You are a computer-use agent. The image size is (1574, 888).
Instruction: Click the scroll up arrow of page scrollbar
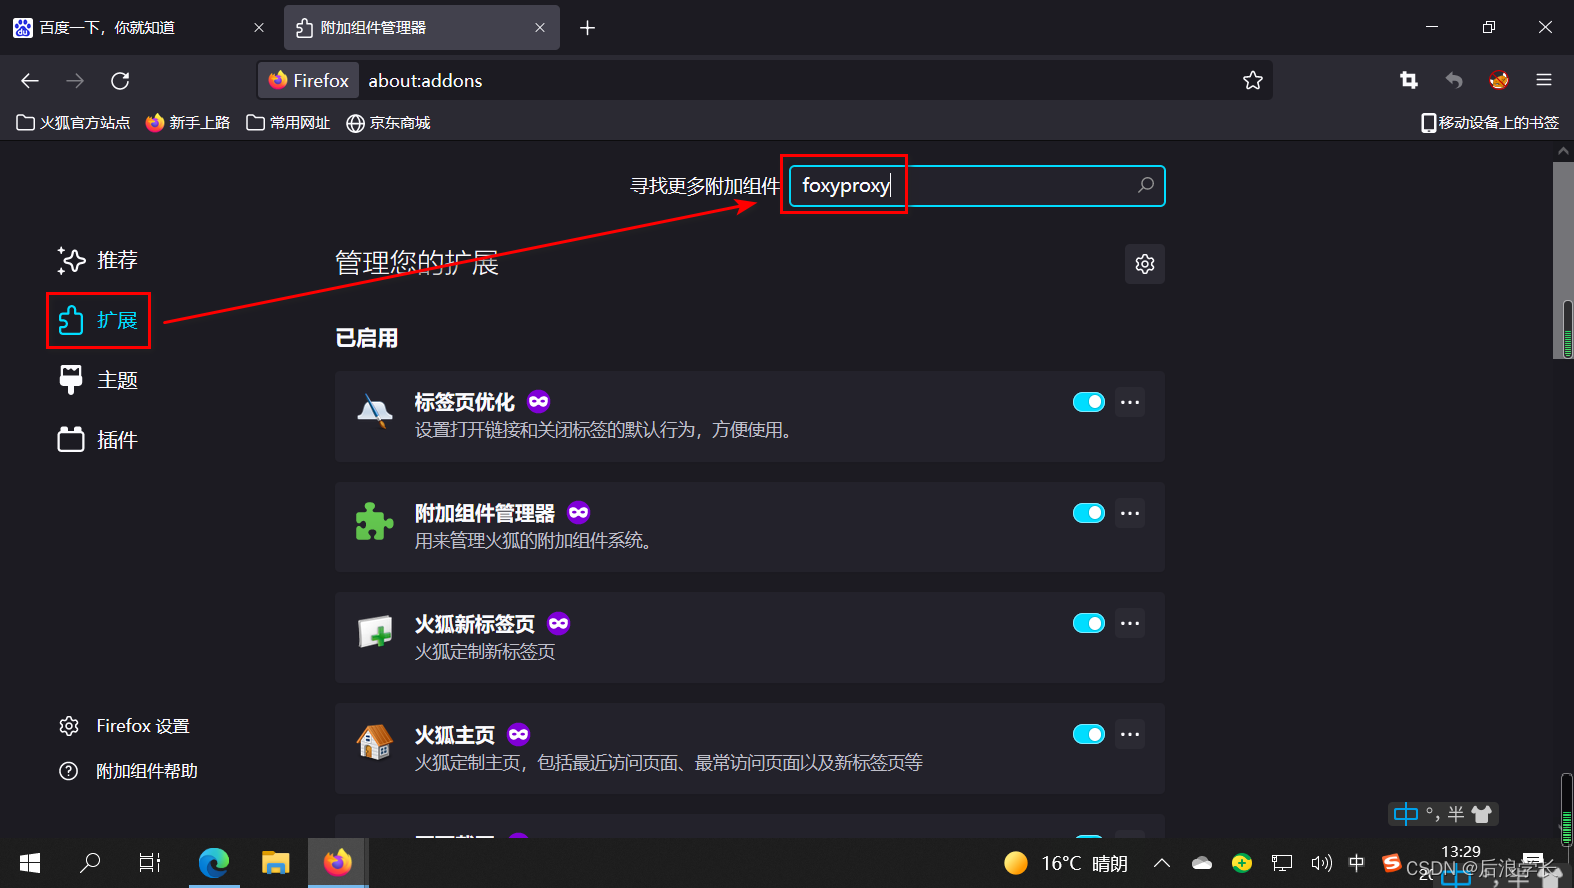click(1563, 151)
